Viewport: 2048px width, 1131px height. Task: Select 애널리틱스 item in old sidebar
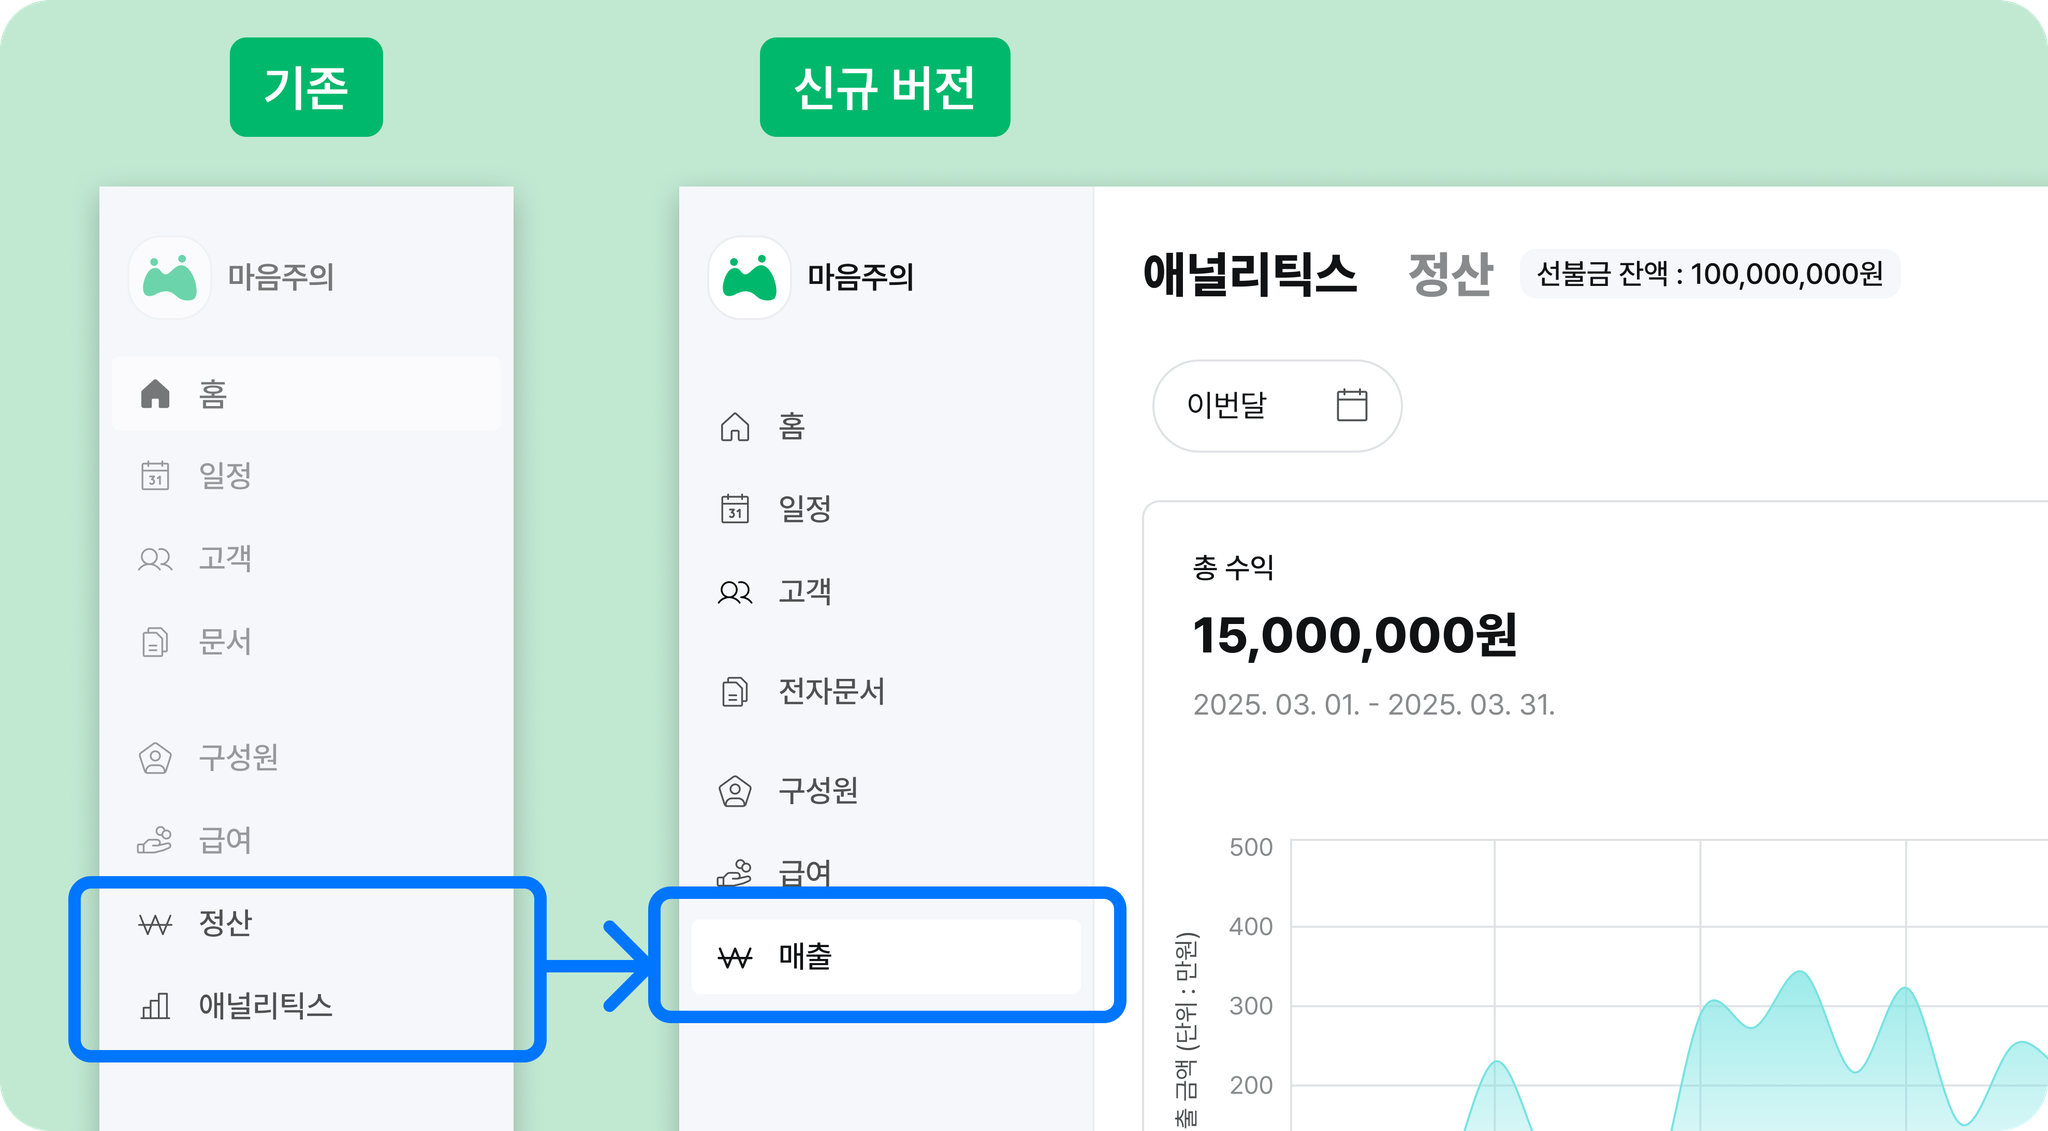tap(306, 1005)
